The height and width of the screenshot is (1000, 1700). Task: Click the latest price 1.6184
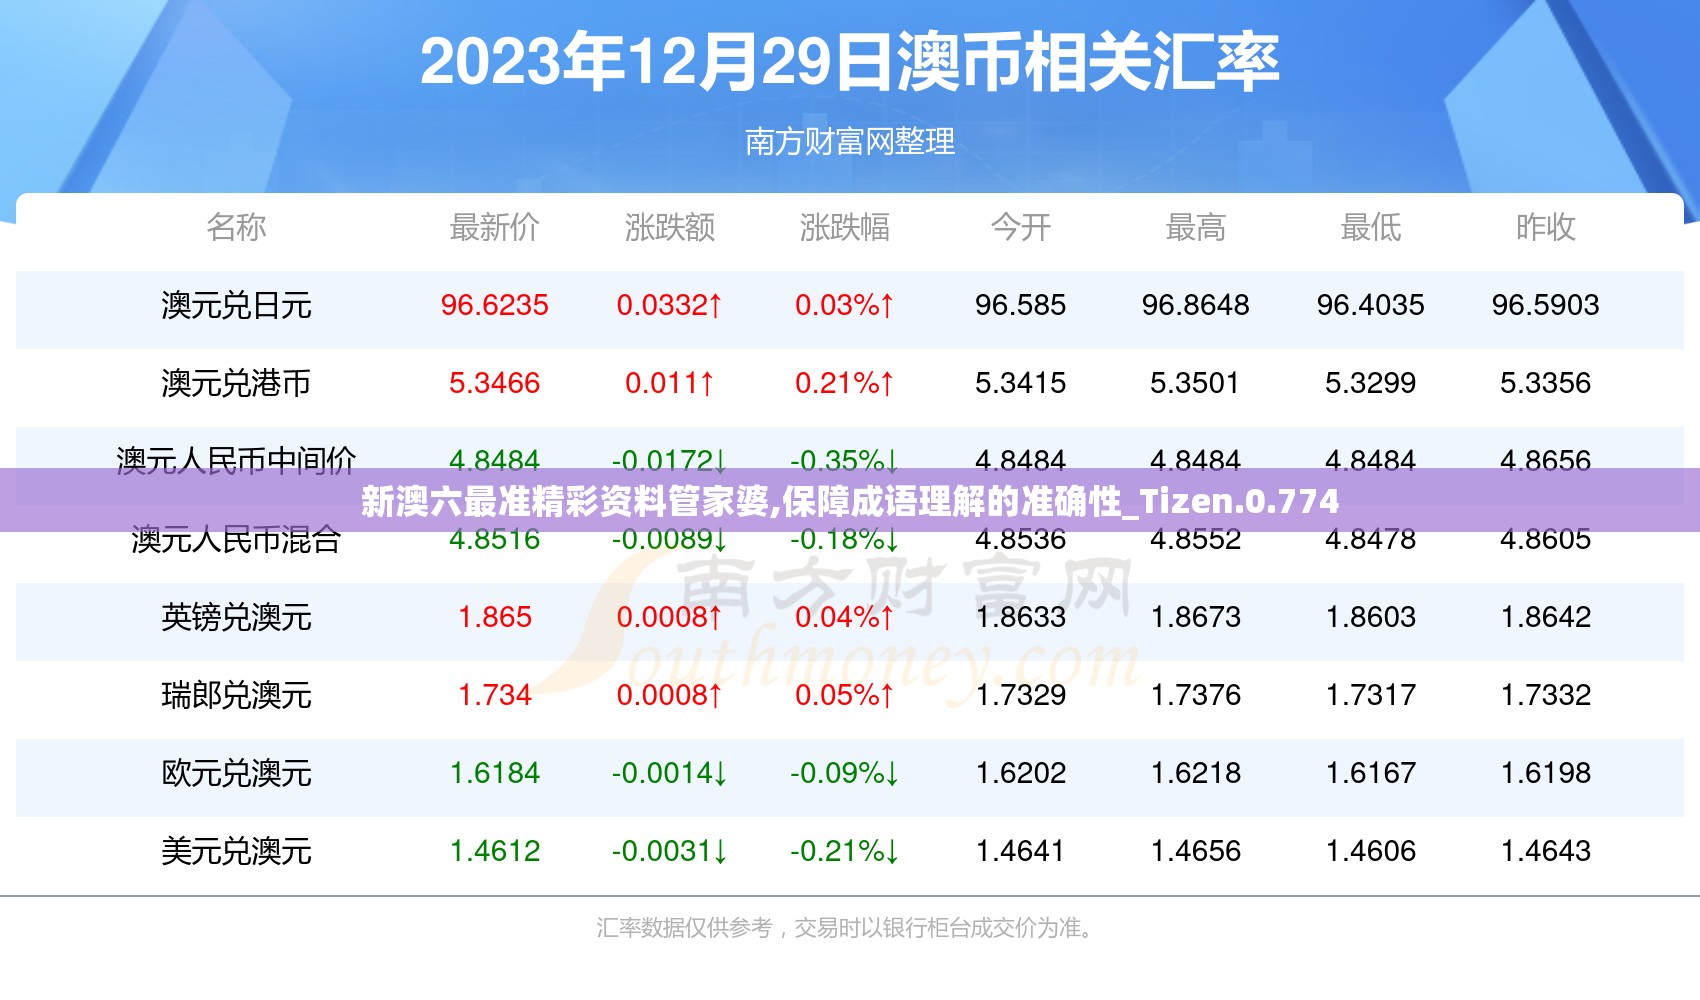495,773
